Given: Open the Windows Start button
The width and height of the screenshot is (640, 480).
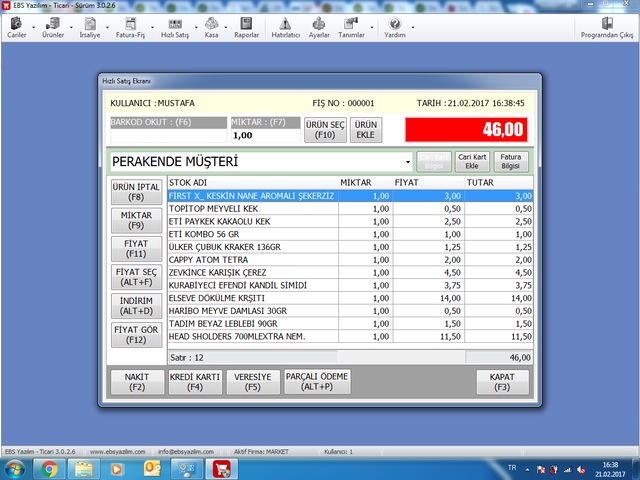Looking at the screenshot, I should coord(15,469).
